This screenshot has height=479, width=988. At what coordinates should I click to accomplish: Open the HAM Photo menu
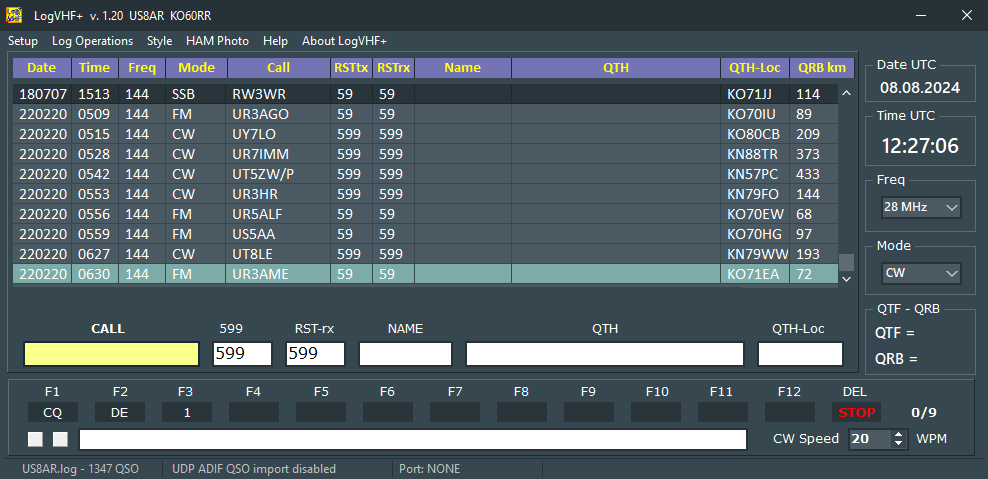tap(217, 41)
